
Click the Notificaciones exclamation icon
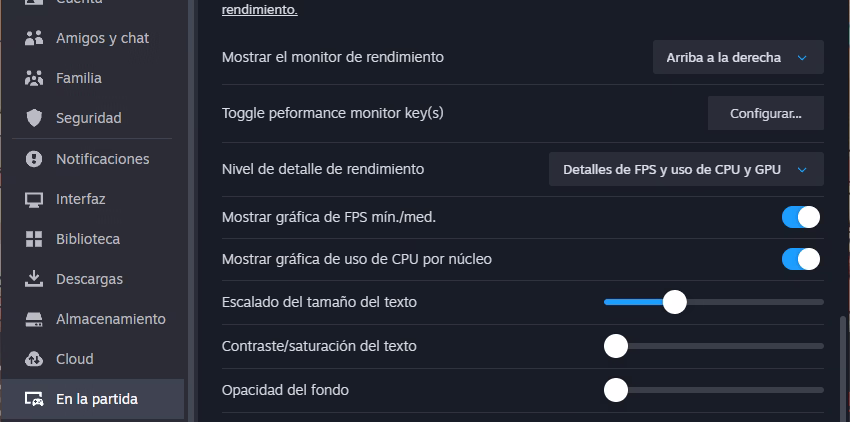[34, 159]
